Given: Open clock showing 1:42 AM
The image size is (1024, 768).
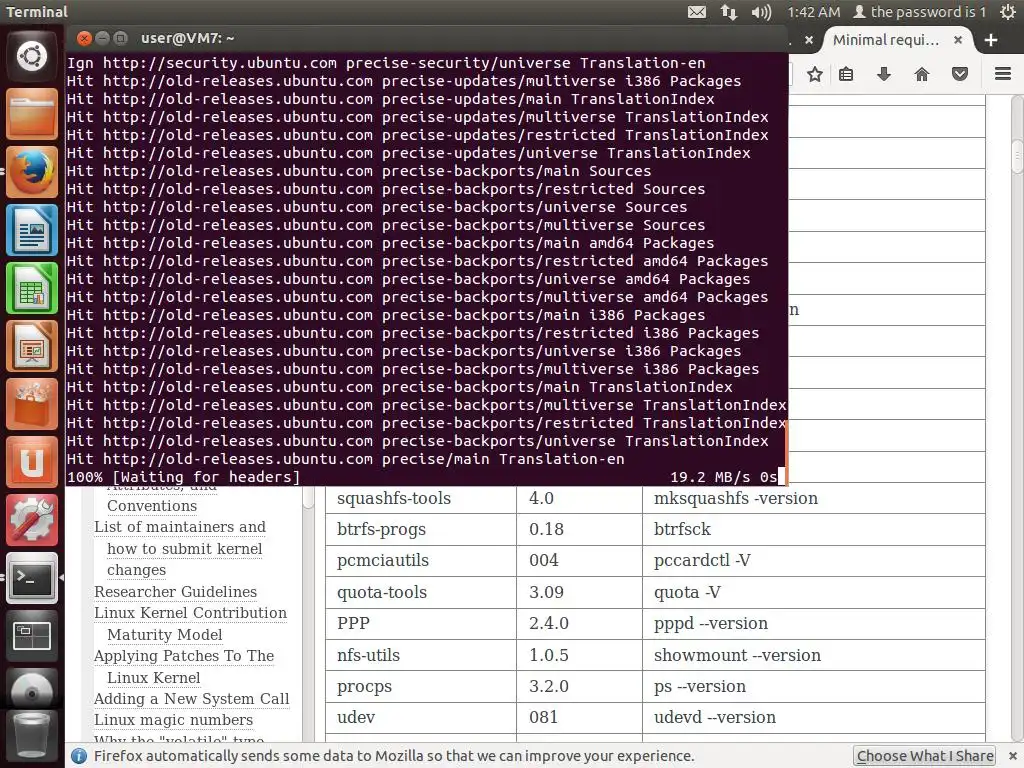Looking at the screenshot, I should (814, 12).
